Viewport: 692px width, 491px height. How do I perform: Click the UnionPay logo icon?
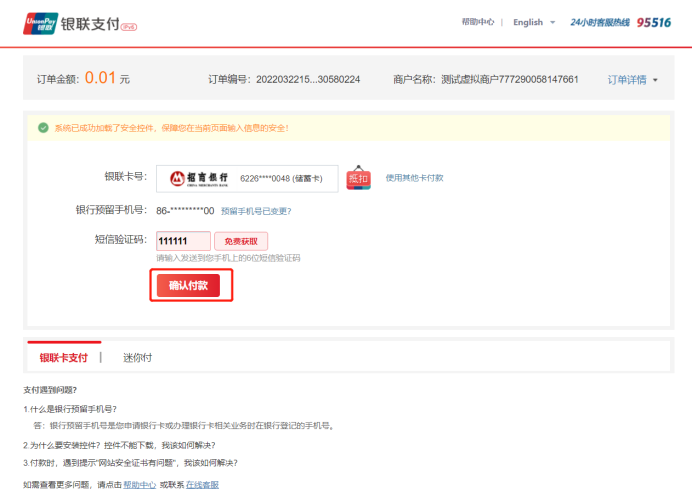(39, 23)
